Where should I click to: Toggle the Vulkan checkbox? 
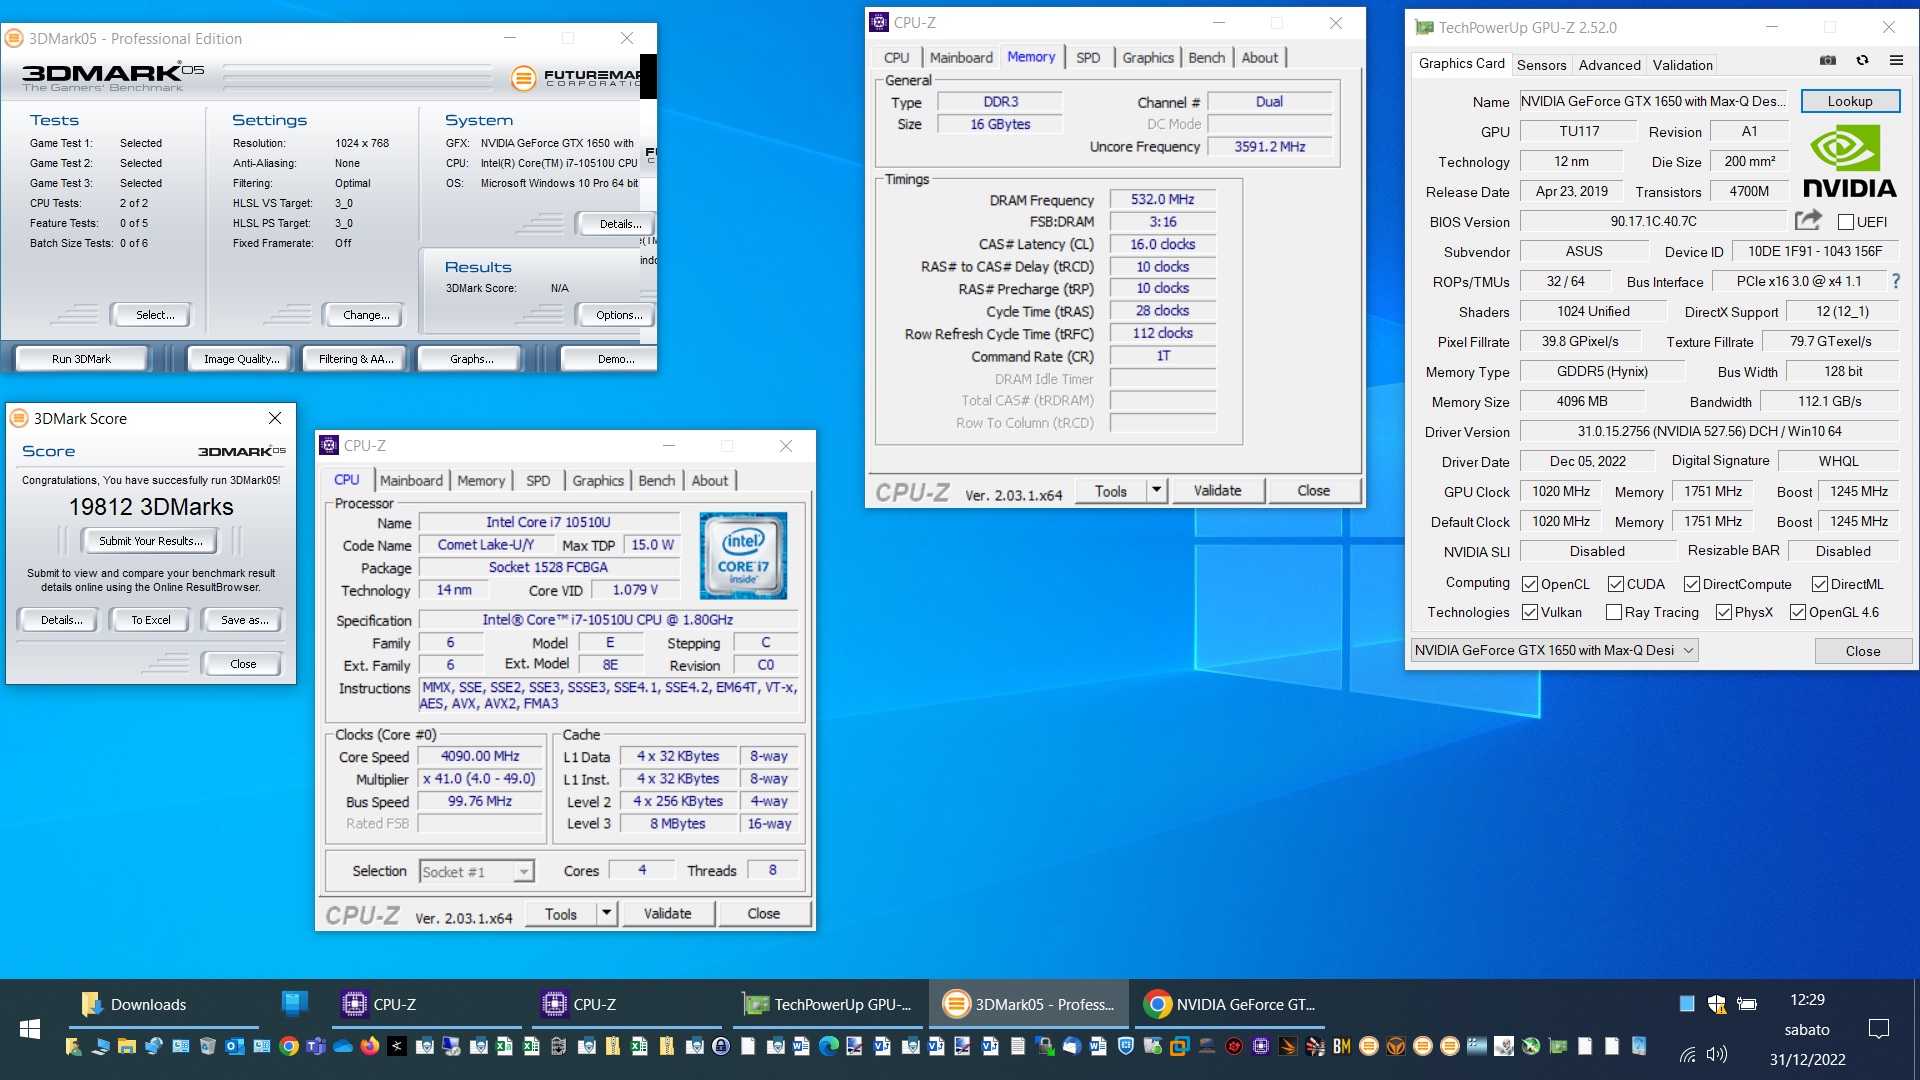[1530, 612]
